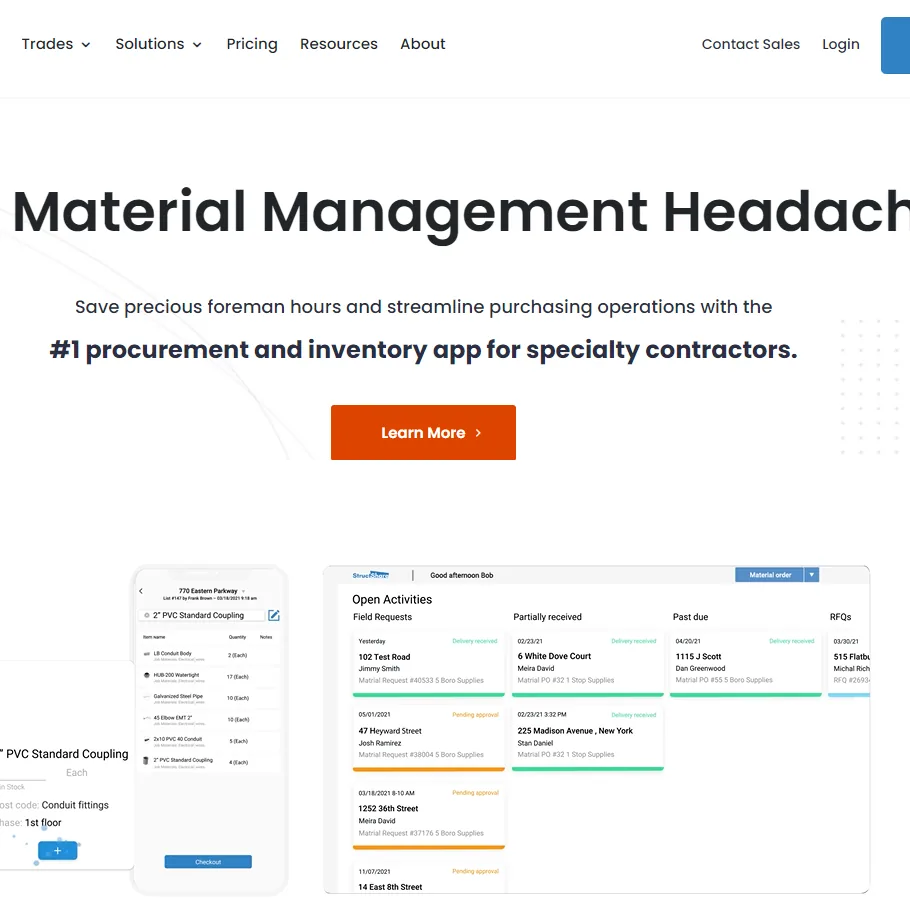Screen dimensions: 910x910
Task: Select the Galvanized Steel Pipe row
Action: click(208, 698)
